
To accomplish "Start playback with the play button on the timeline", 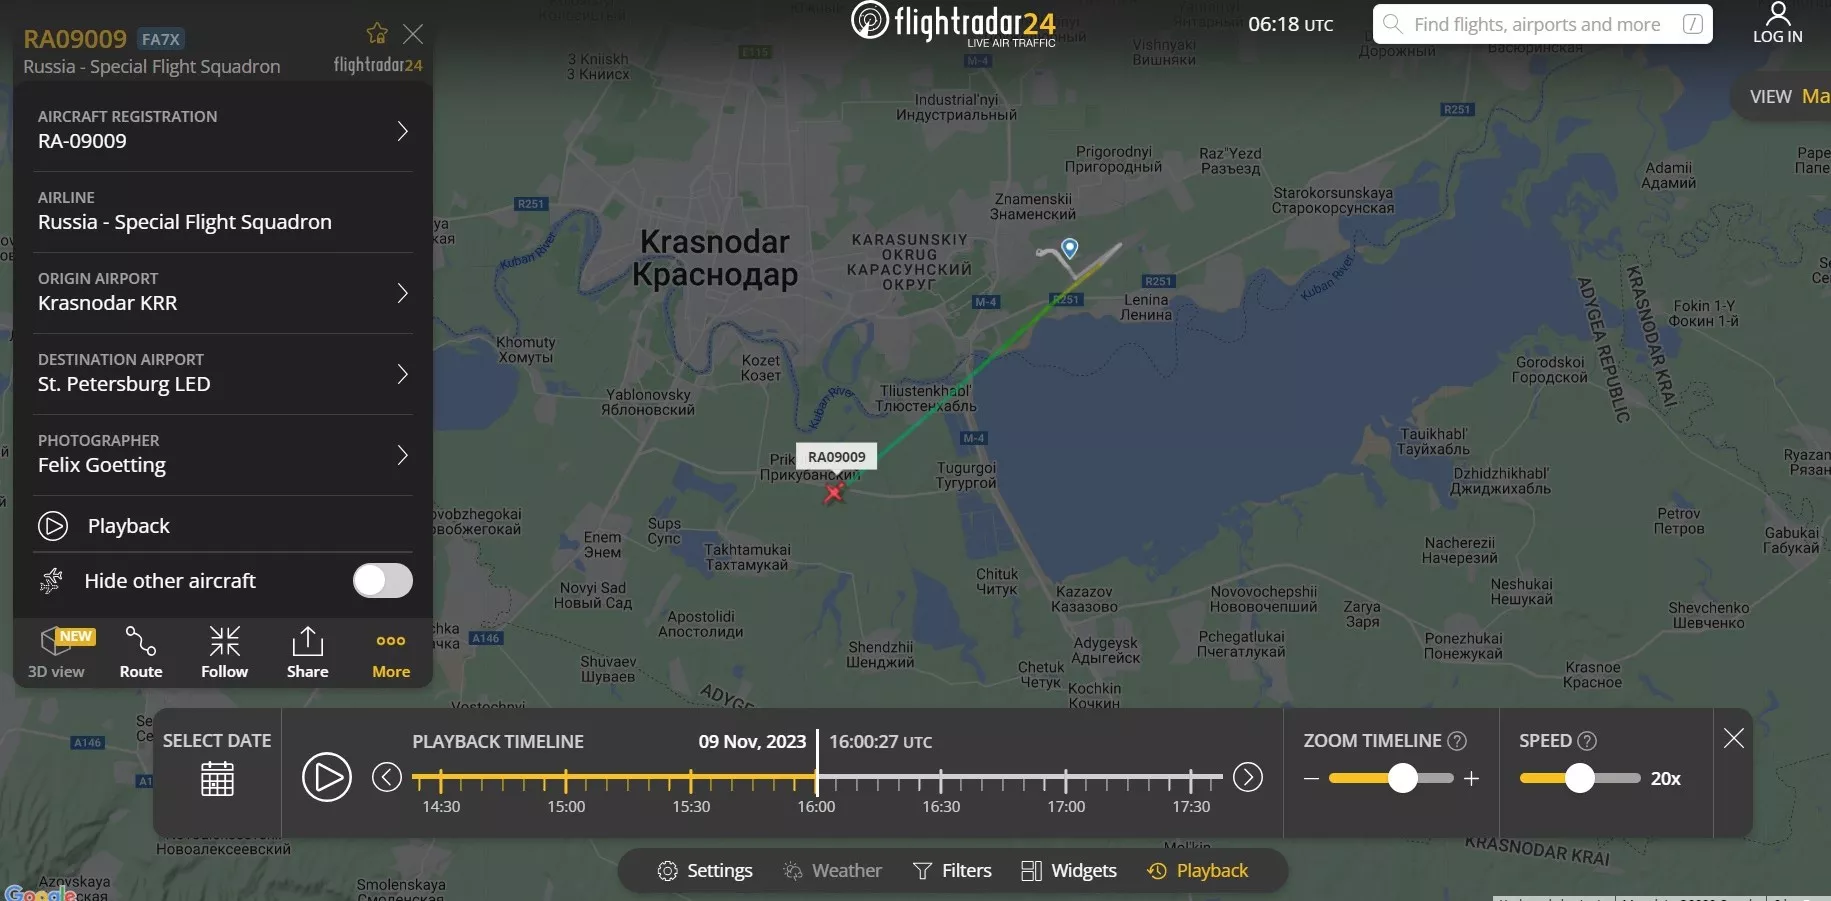I will [327, 777].
